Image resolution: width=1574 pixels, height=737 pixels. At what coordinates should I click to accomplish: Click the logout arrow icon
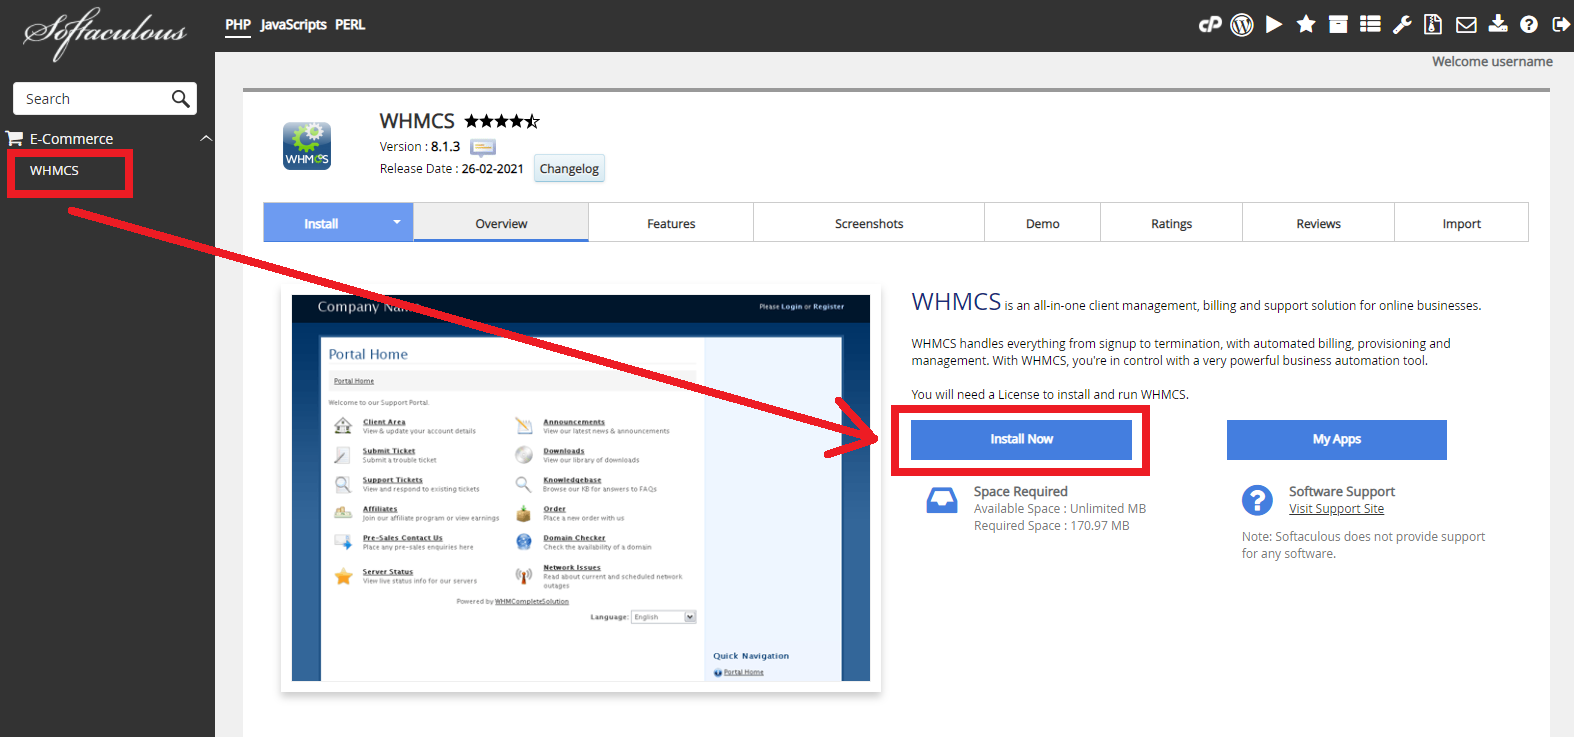1561,25
